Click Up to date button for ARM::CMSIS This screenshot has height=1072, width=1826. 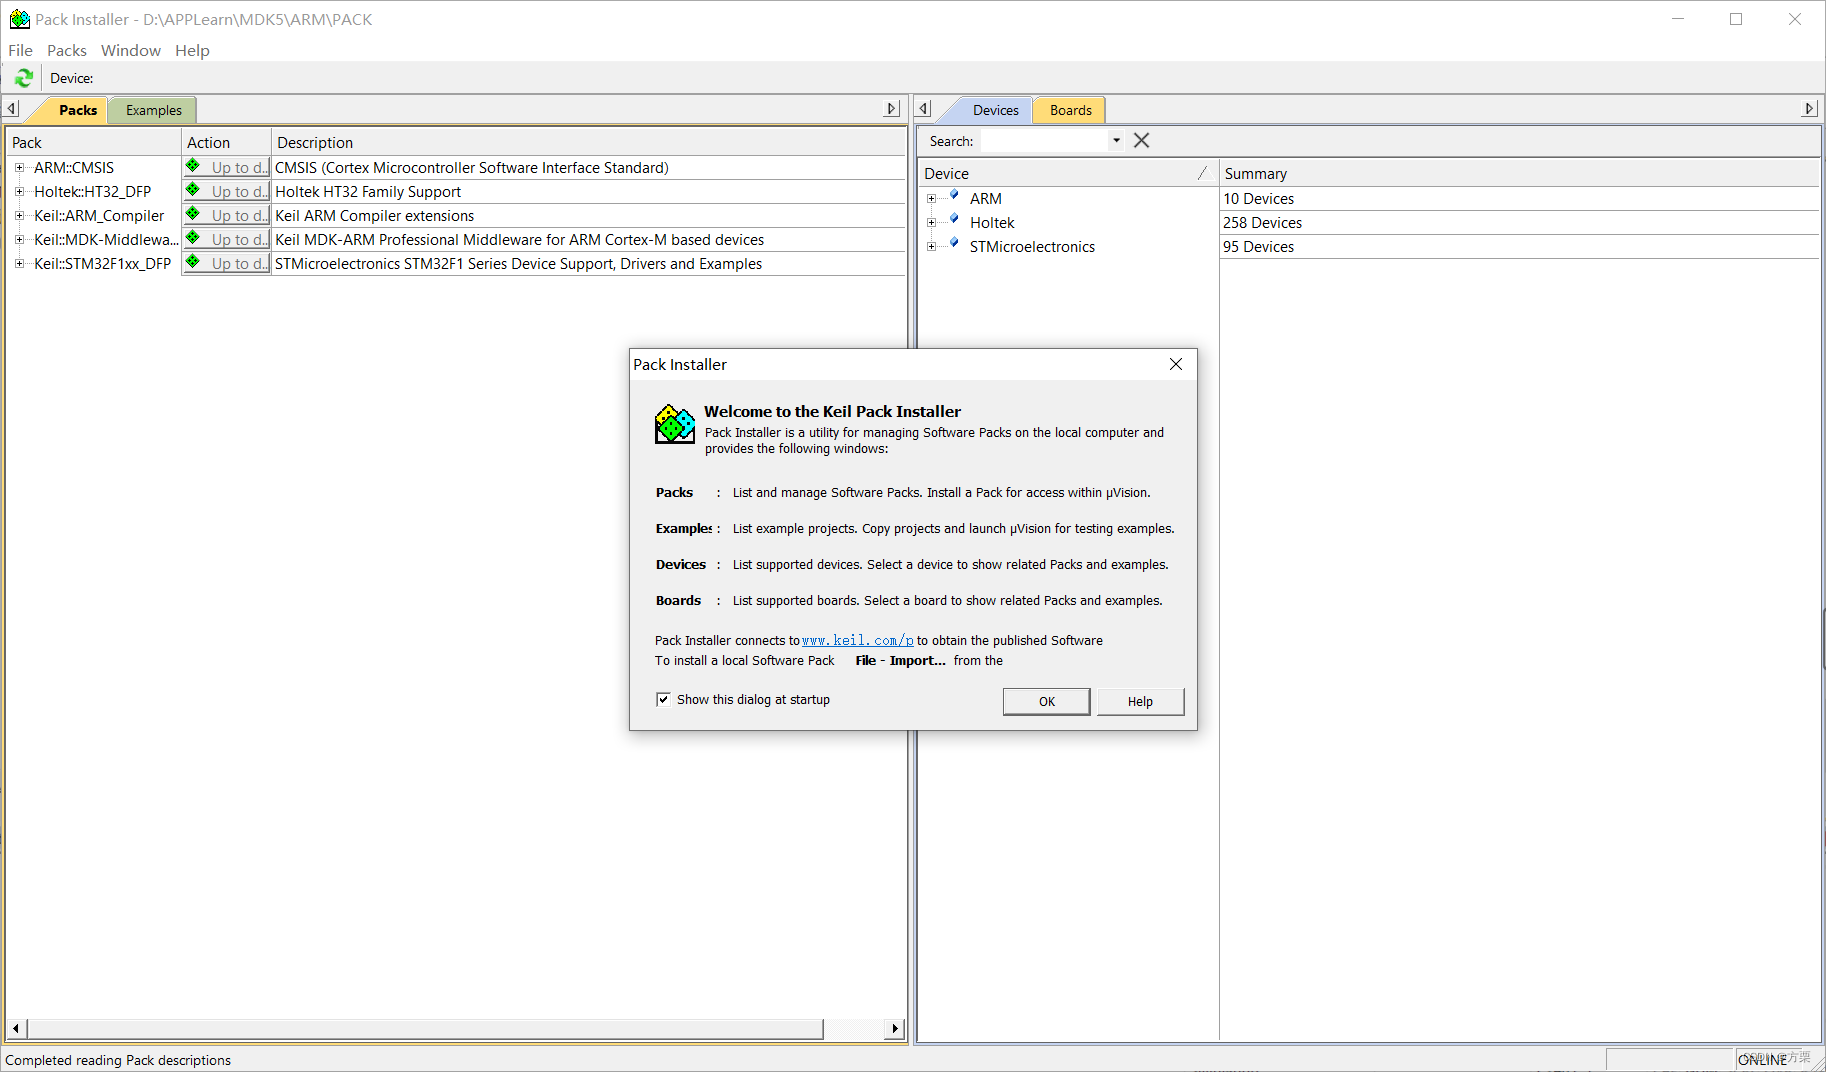point(227,167)
